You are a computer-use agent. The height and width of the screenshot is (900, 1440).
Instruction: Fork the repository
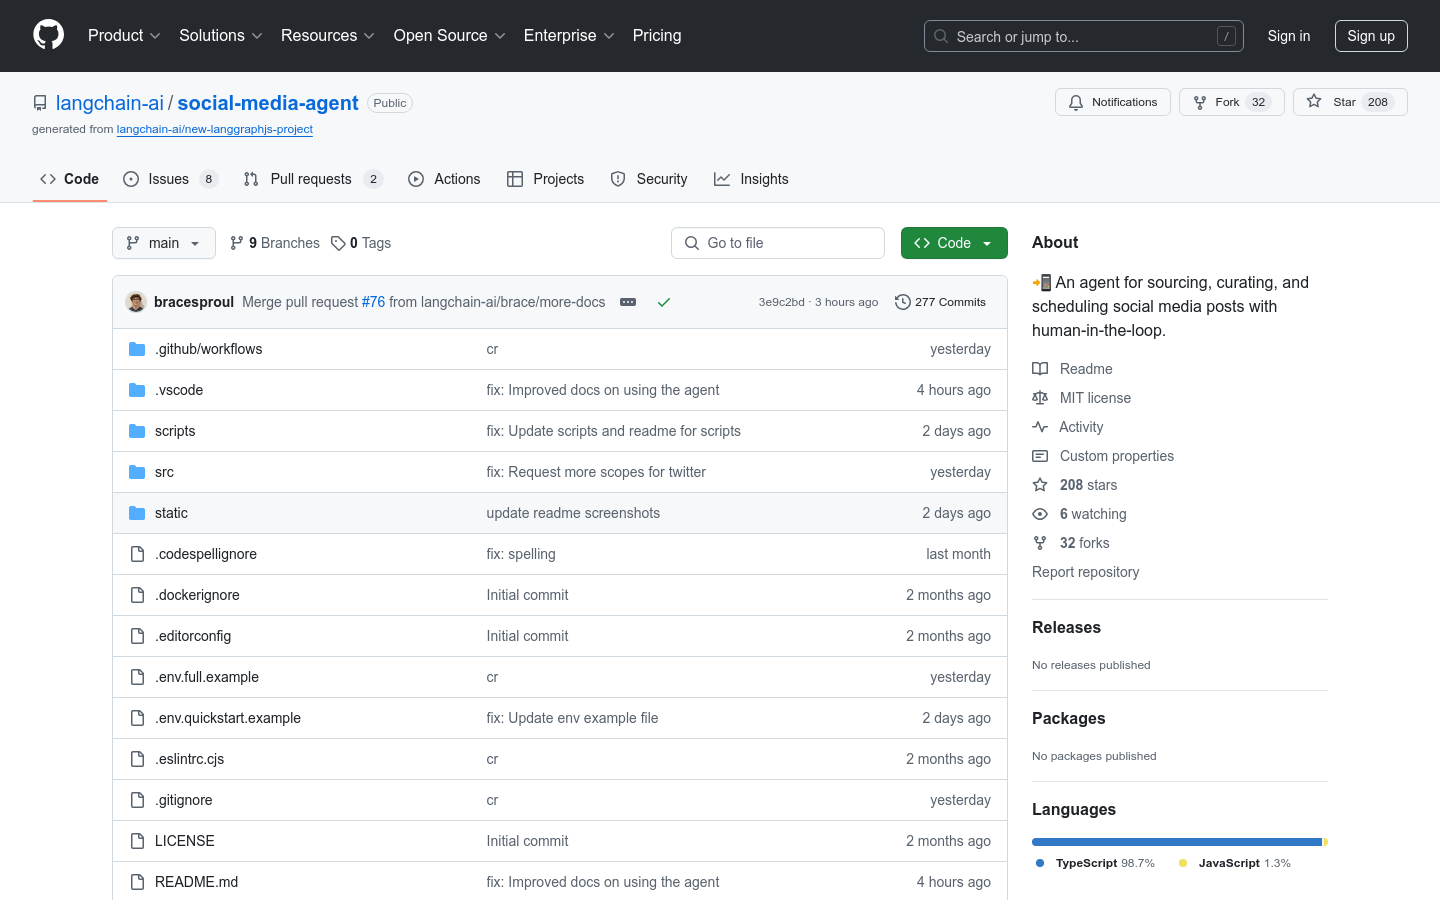(1231, 102)
